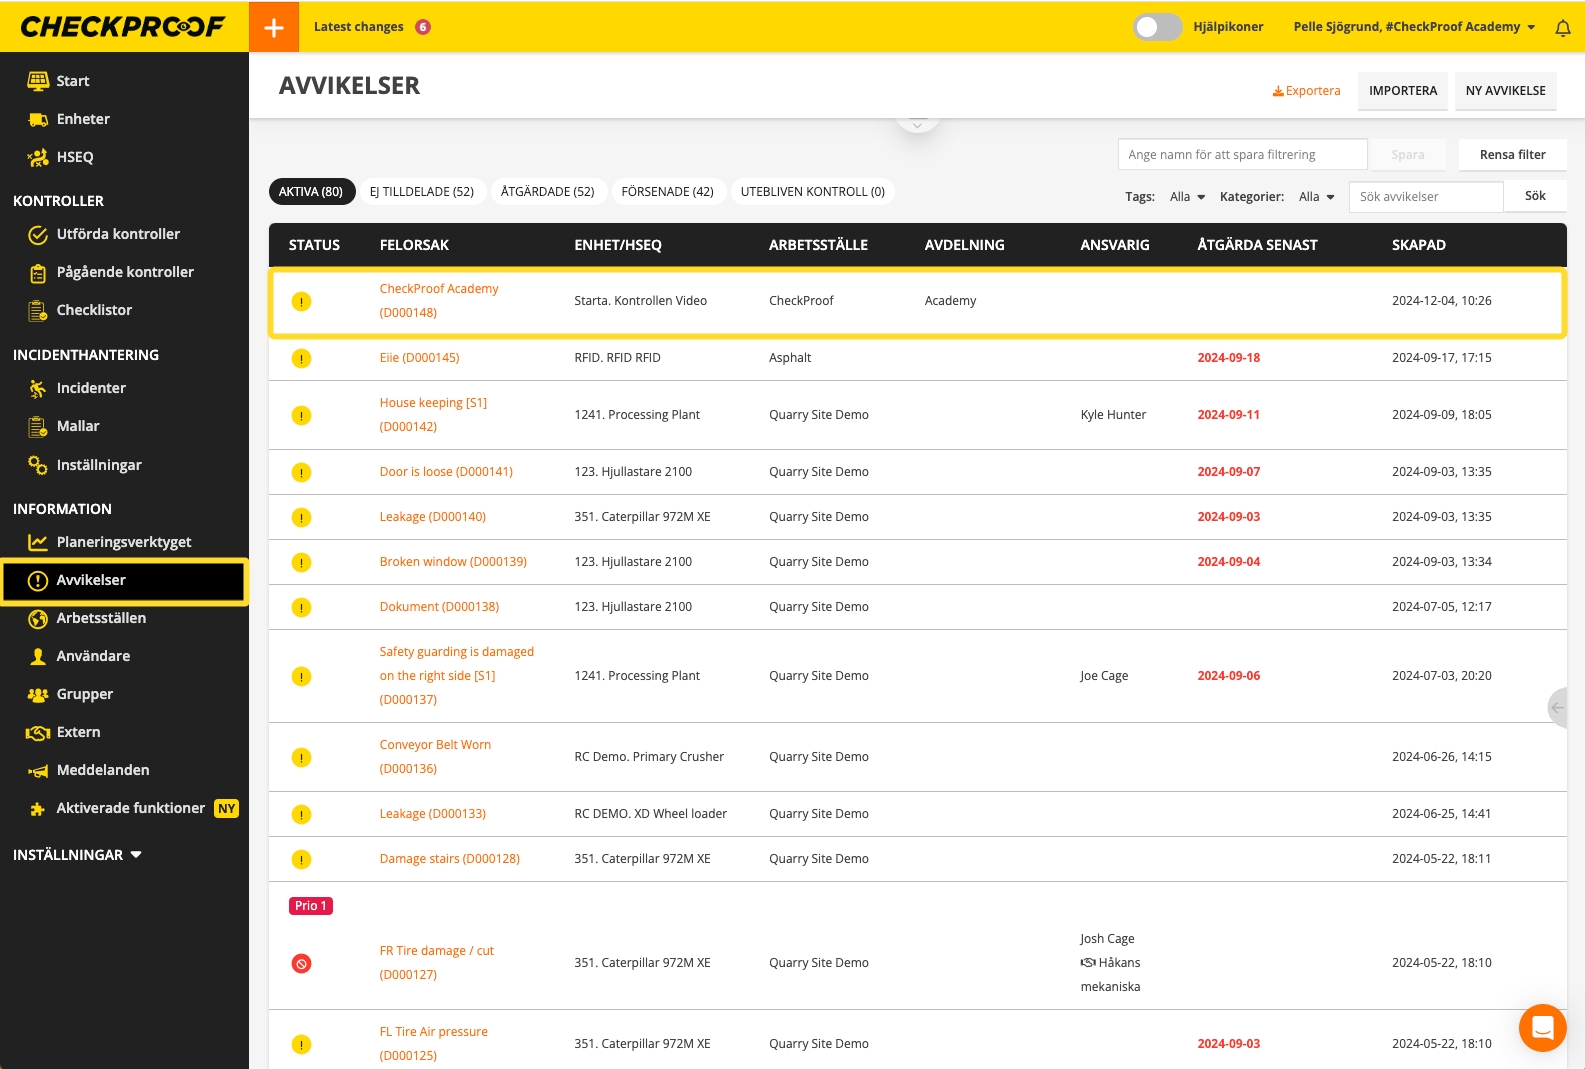The width and height of the screenshot is (1585, 1069).
Task: Open Enheter truck icon in sidebar
Action: 38,119
